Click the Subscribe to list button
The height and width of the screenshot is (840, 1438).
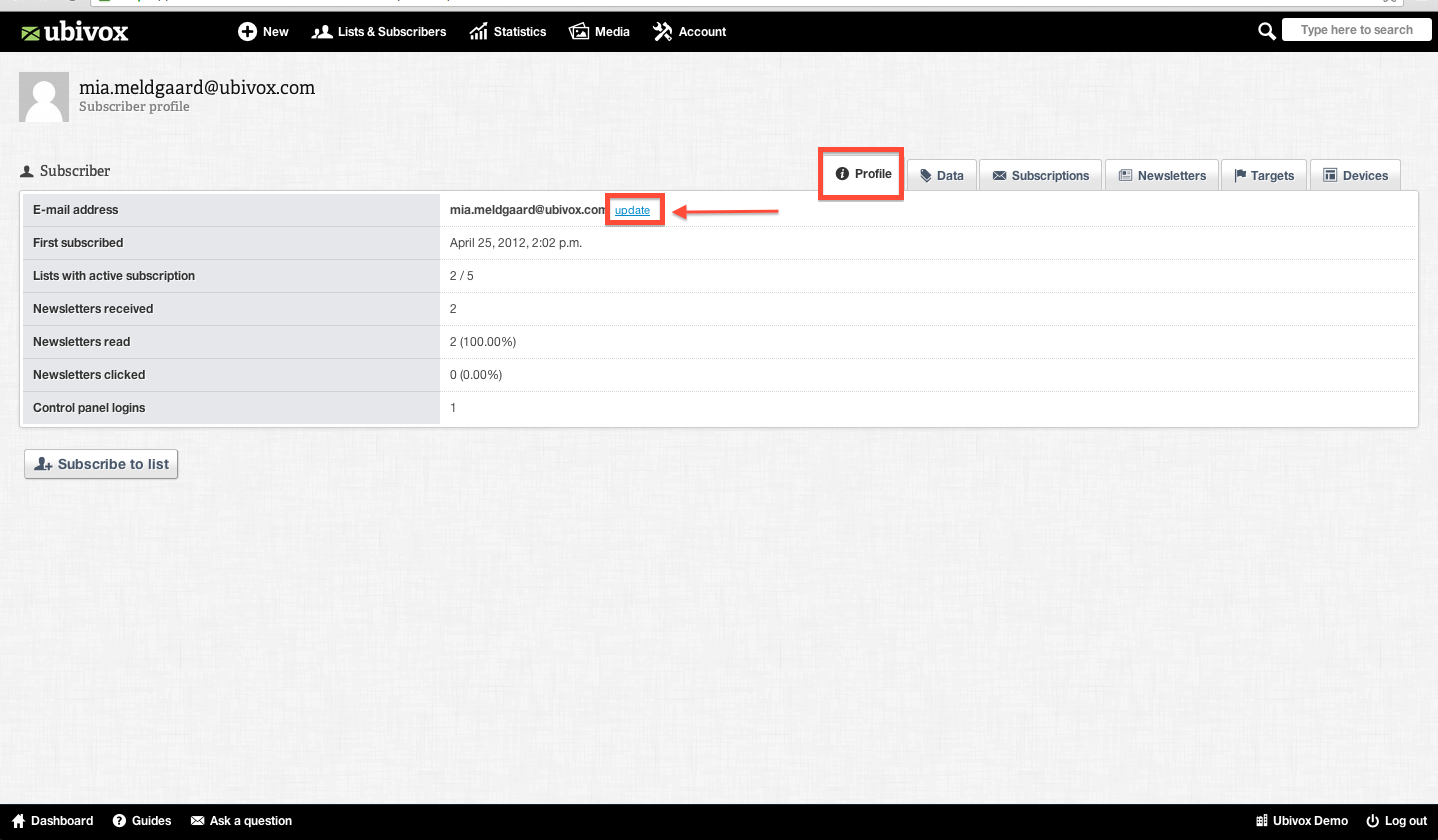click(101, 464)
